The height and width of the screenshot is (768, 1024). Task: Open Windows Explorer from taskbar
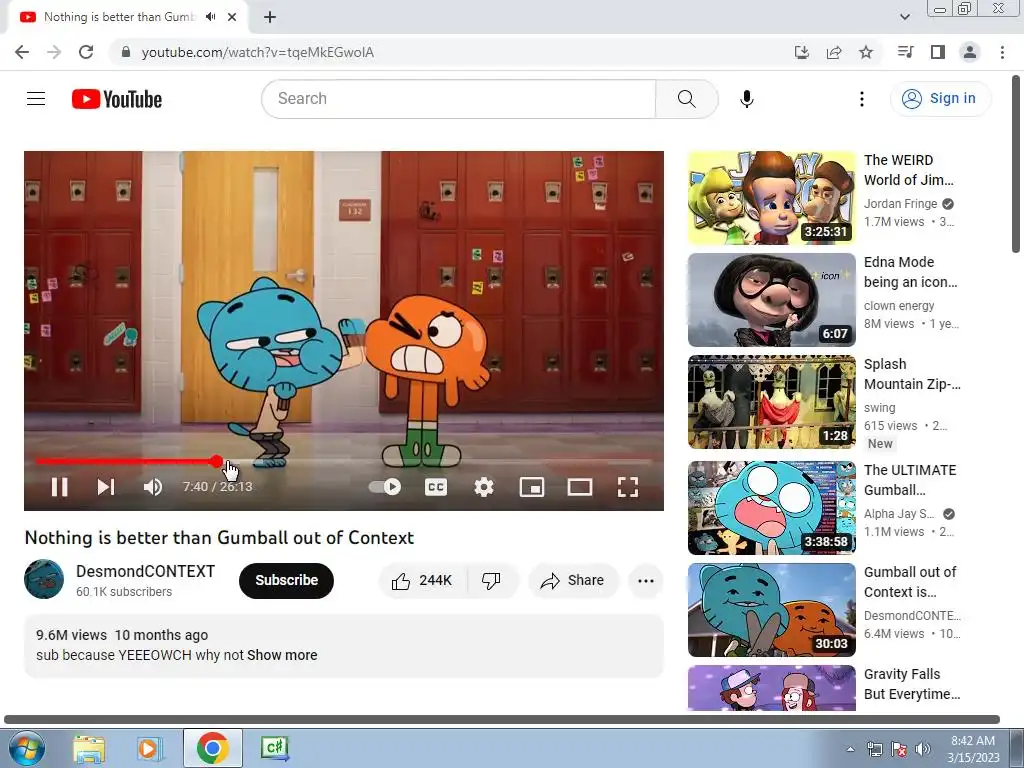(x=89, y=748)
